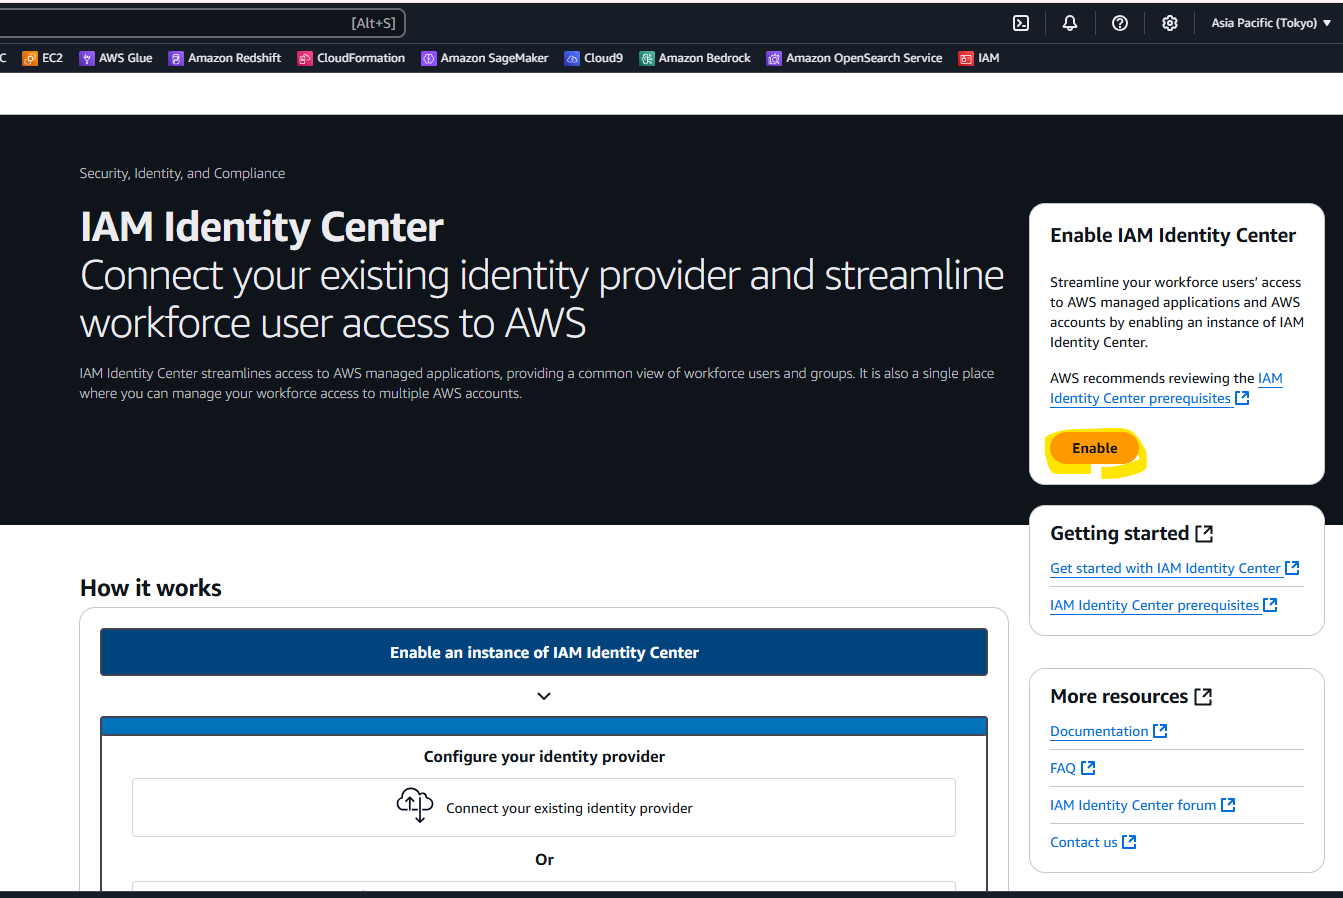
Task: Select Connect your existing identity provider box
Action: tap(544, 807)
